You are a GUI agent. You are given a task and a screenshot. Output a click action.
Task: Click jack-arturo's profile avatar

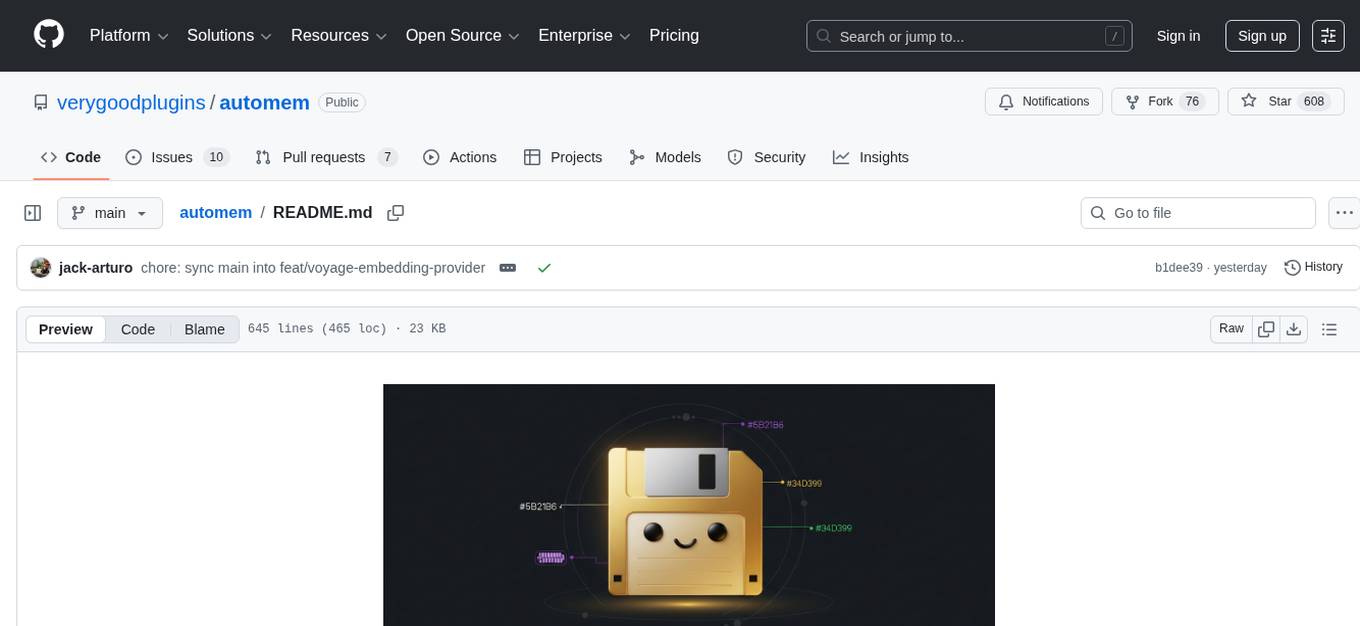(41, 267)
